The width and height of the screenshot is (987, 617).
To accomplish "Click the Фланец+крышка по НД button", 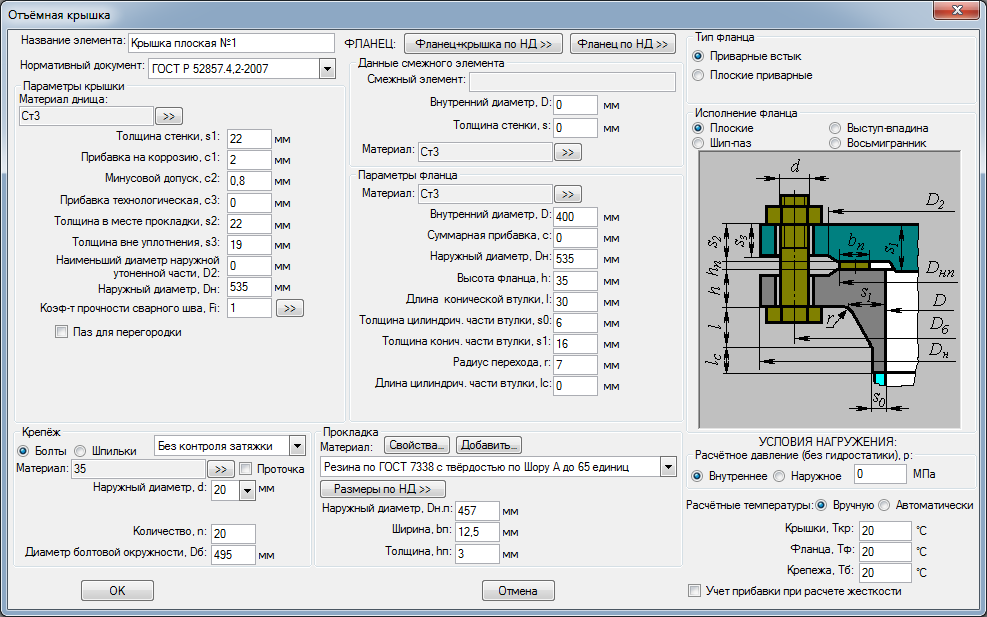I will click(483, 44).
